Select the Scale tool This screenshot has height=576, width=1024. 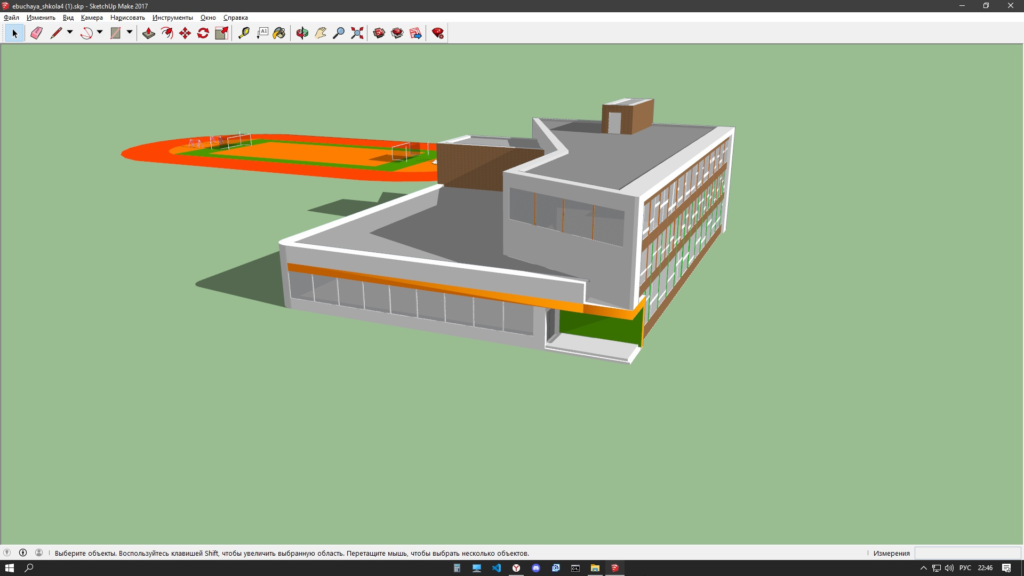[x=222, y=33]
